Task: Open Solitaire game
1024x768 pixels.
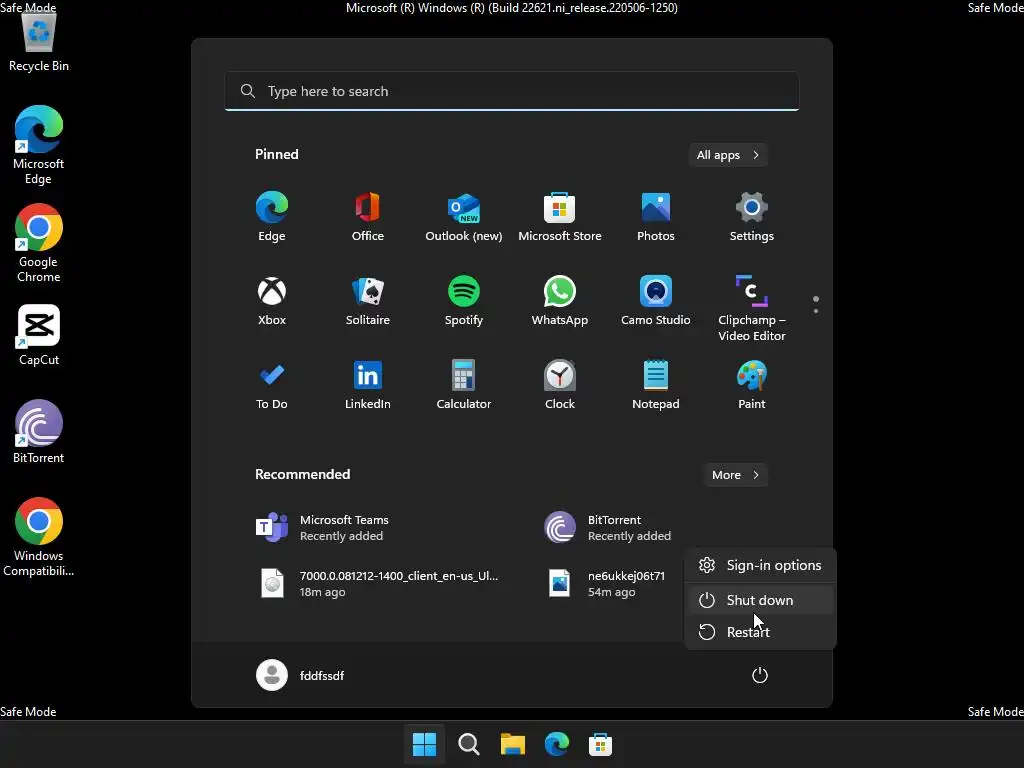Action: (368, 302)
